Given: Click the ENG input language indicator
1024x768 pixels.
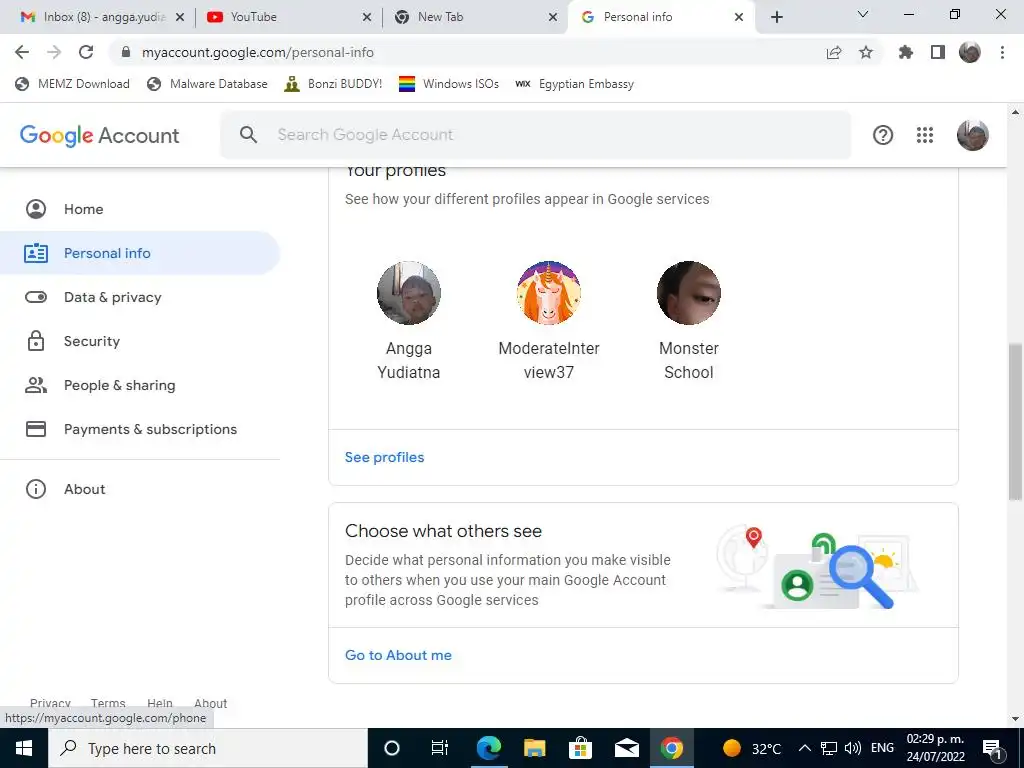Looking at the screenshot, I should 882,748.
